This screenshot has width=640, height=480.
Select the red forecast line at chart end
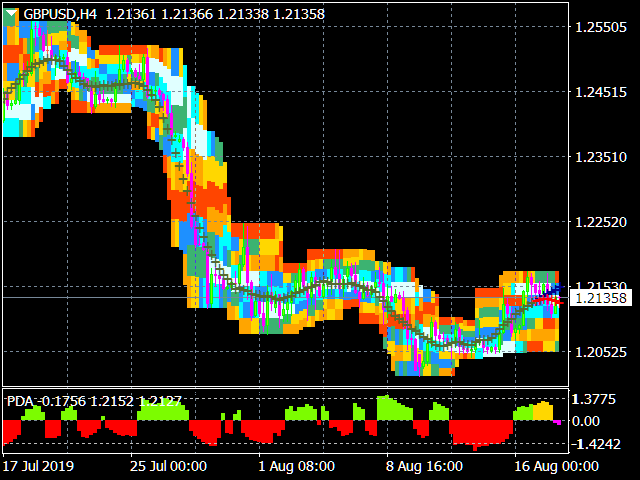tap(549, 301)
